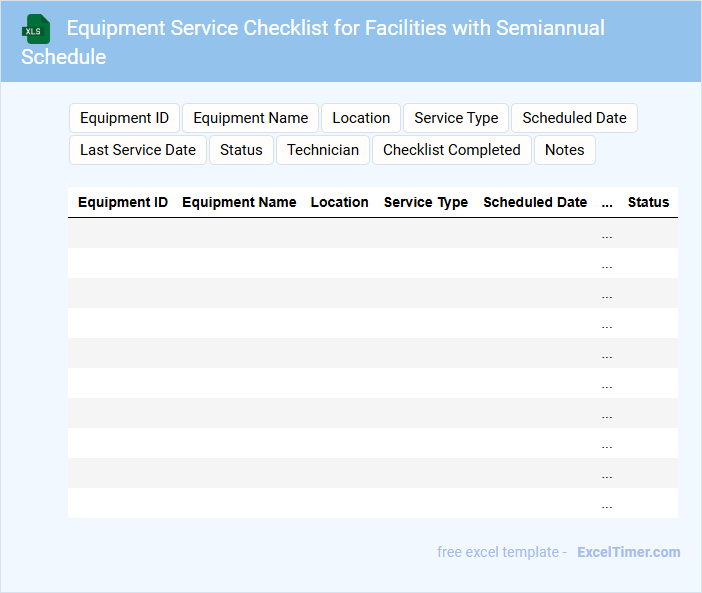
Task: Click the Scheduled Date tag
Action: (x=574, y=118)
